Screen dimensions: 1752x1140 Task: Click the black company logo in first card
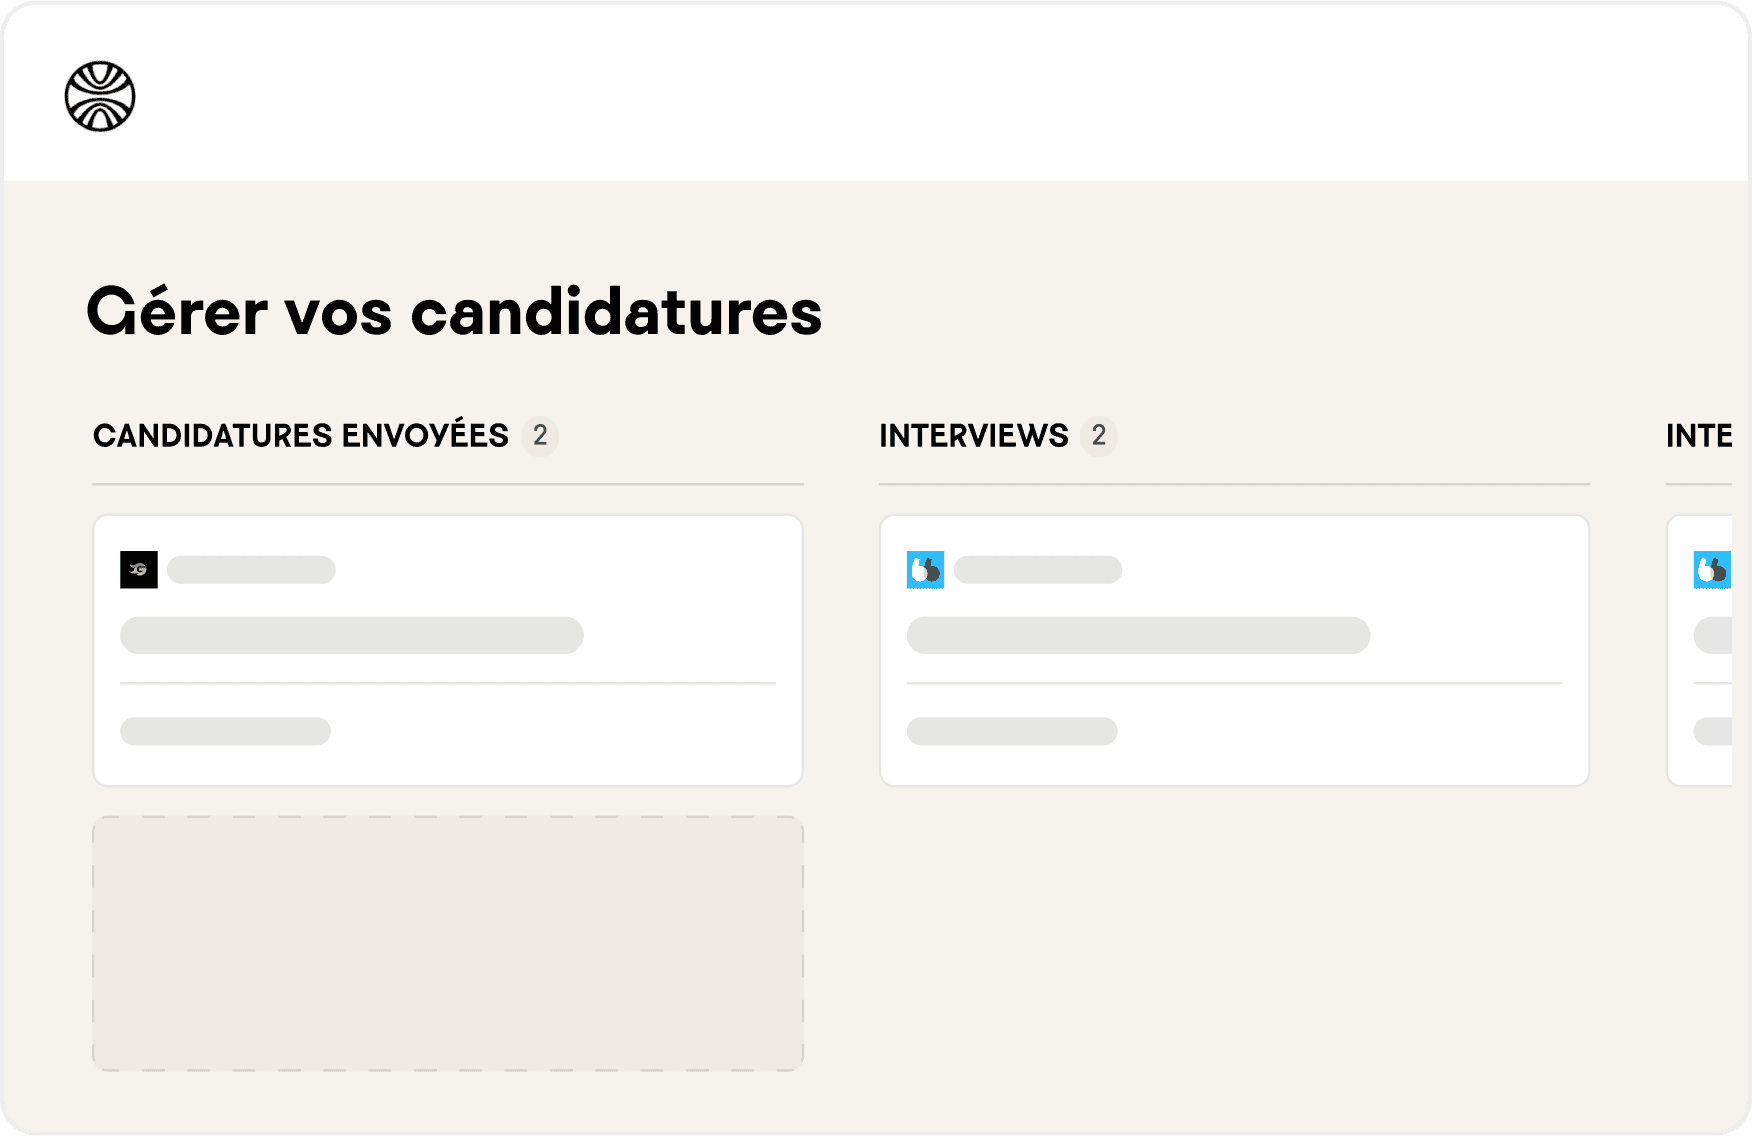(139, 570)
